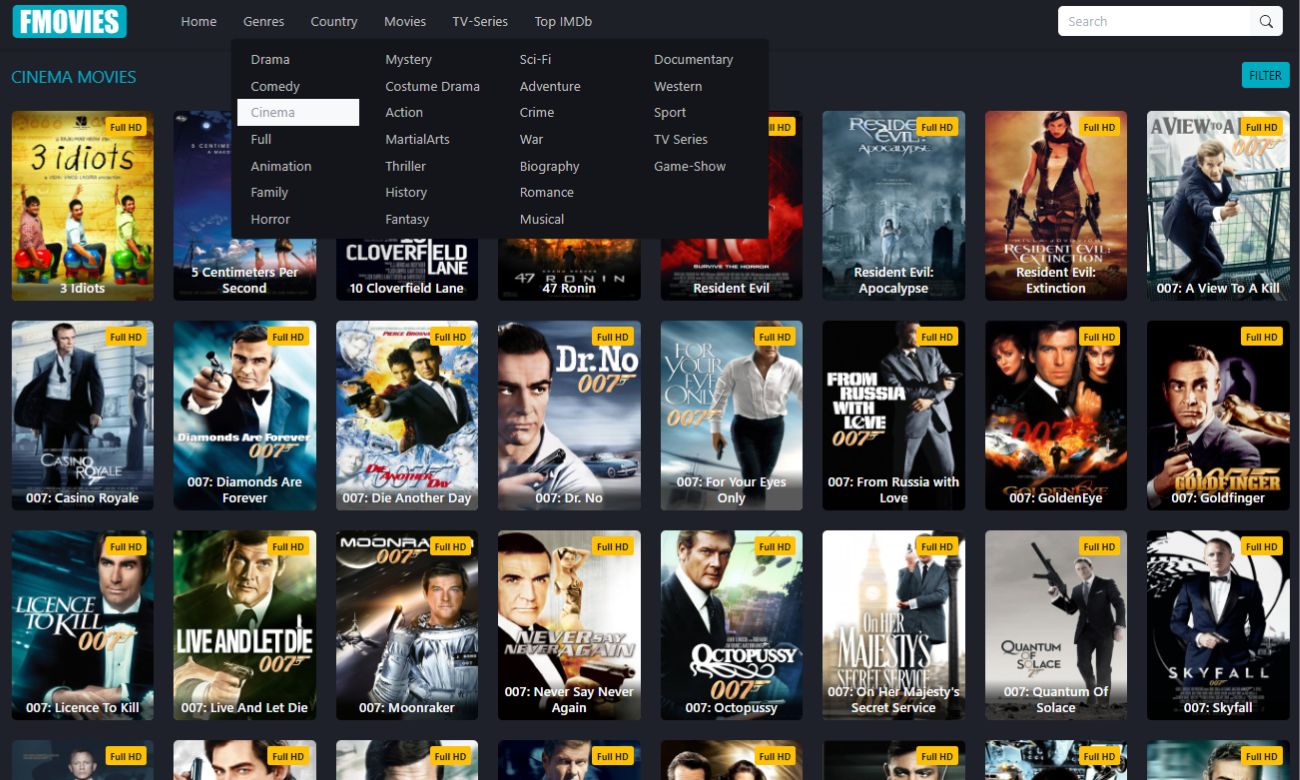Open the Home nav item
The height and width of the screenshot is (780, 1300).
tap(198, 21)
